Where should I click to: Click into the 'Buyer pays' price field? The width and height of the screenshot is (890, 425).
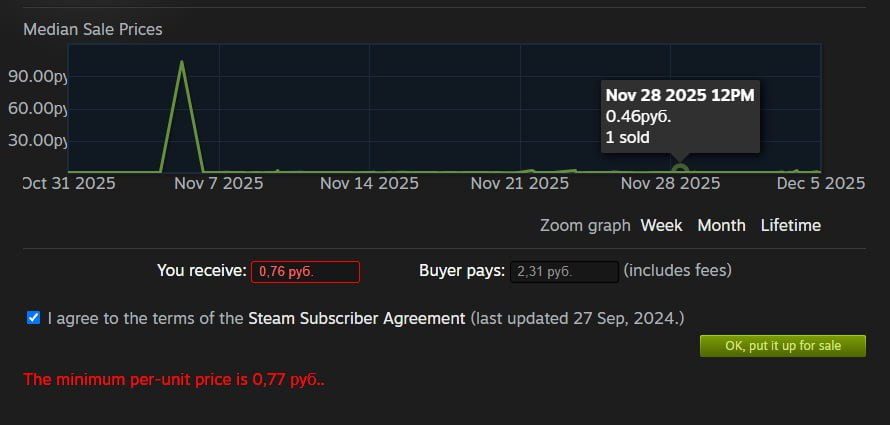[564, 271]
